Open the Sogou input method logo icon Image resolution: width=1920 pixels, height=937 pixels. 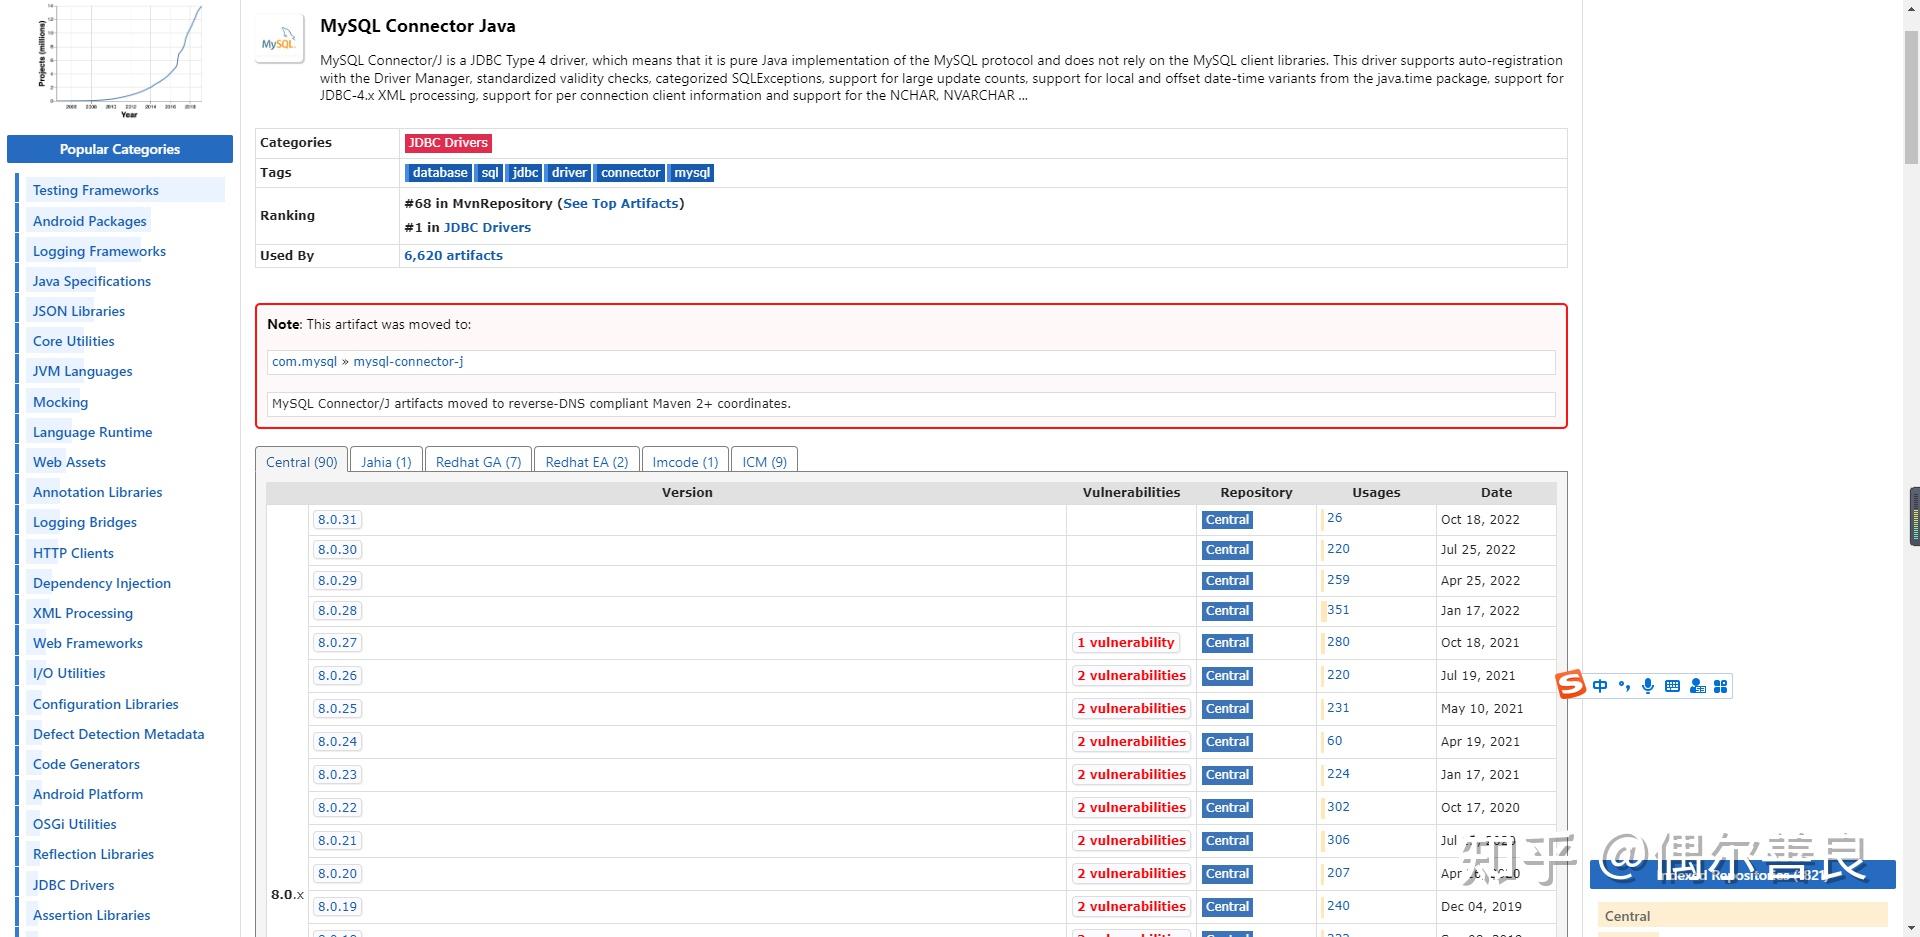point(1570,686)
